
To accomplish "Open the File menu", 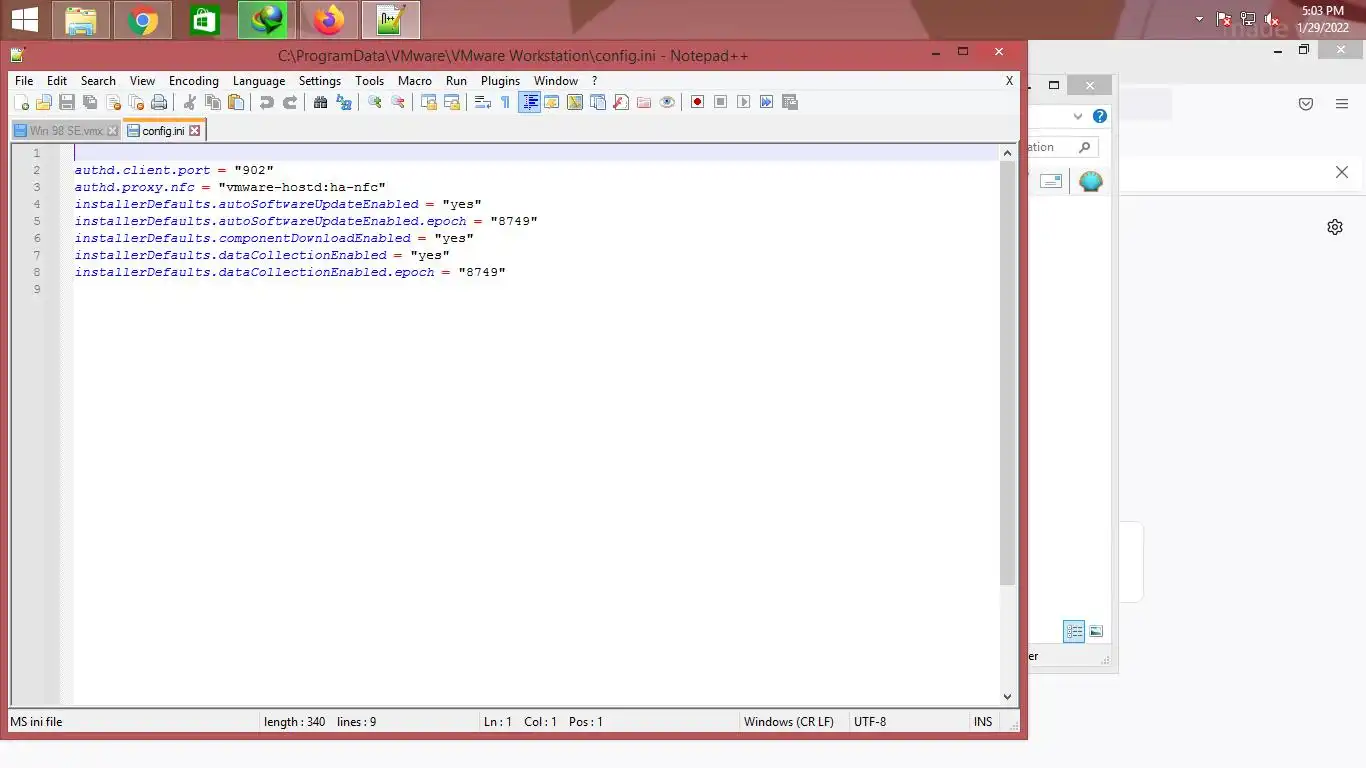I will [x=24, y=81].
